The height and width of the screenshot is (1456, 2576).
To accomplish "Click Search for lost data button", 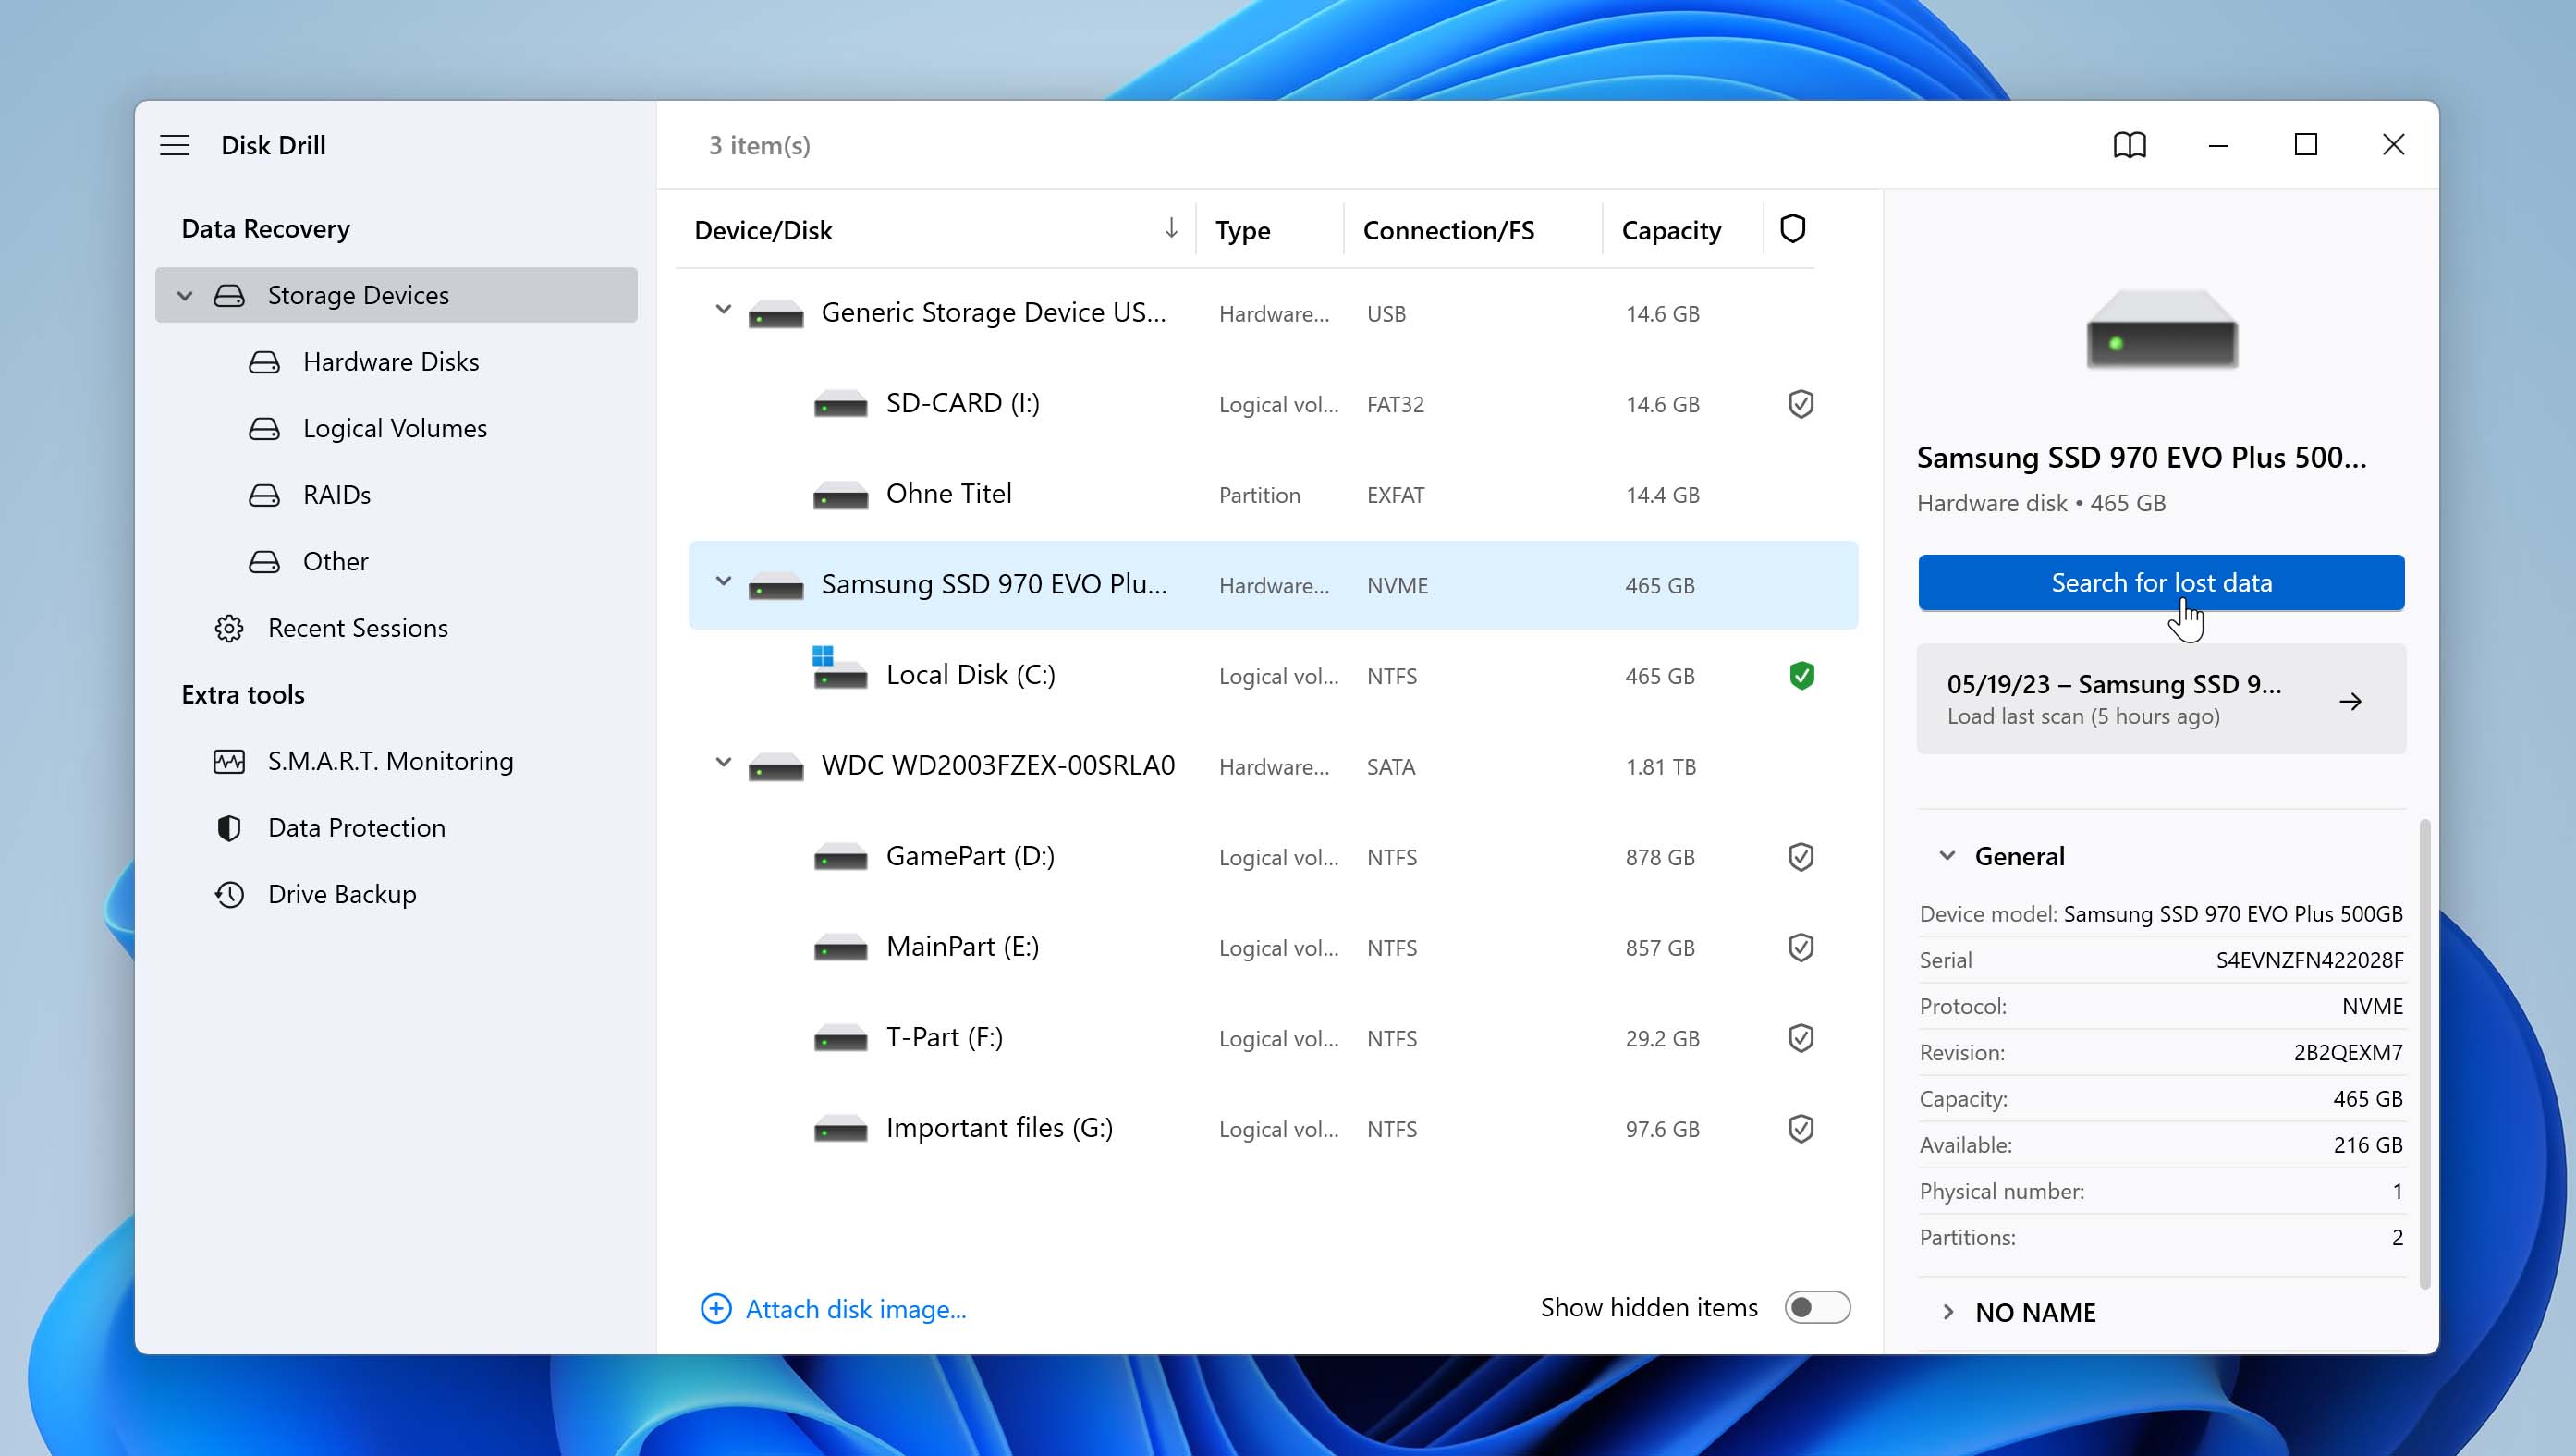I will tap(2162, 582).
